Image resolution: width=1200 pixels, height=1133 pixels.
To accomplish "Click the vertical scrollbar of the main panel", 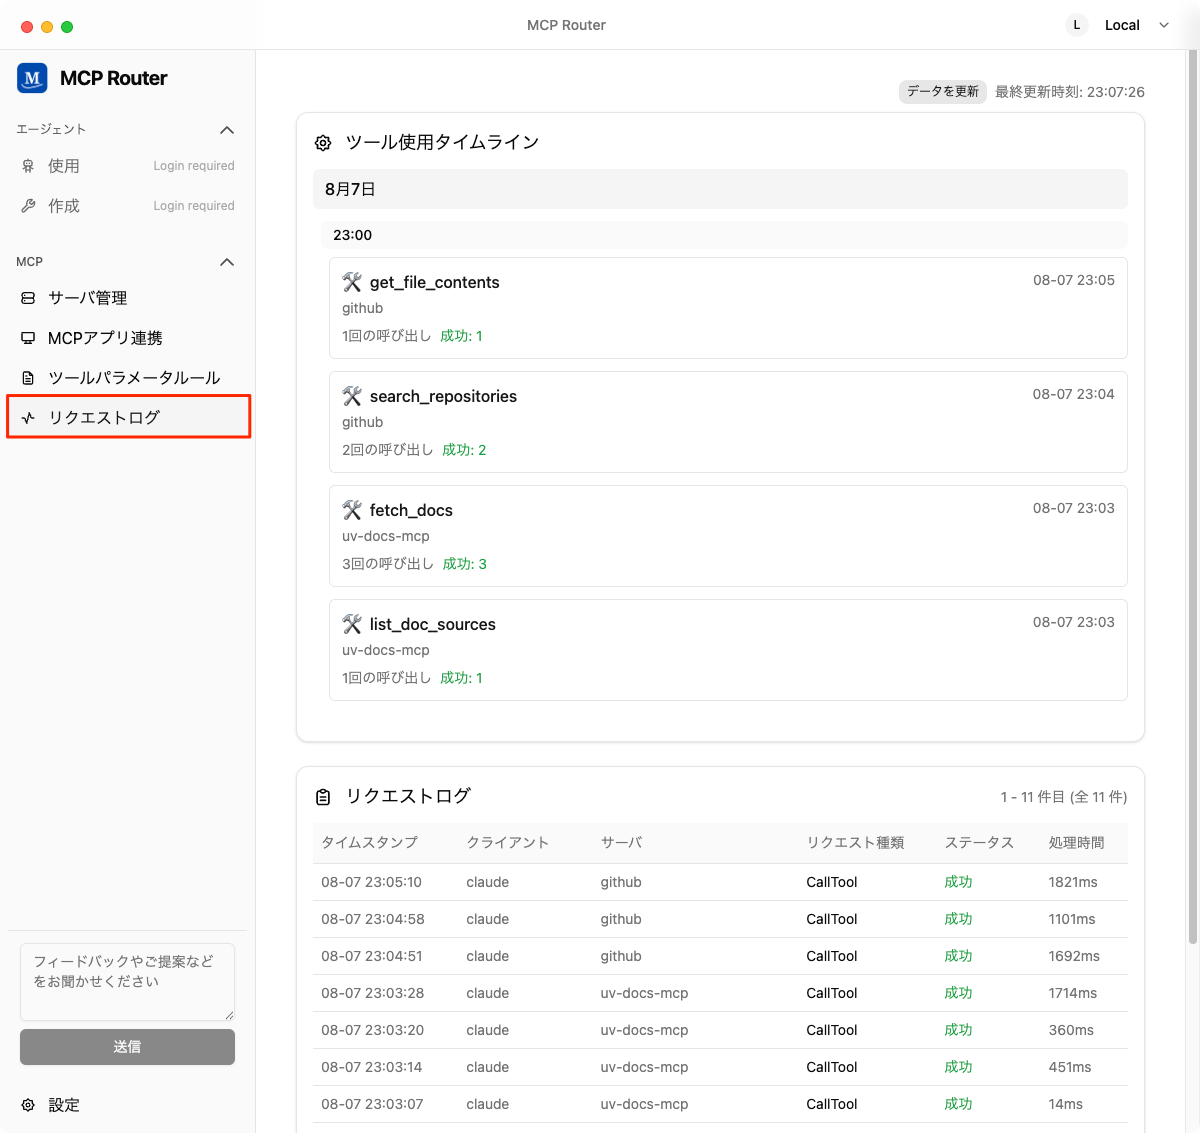I will (1192, 495).
